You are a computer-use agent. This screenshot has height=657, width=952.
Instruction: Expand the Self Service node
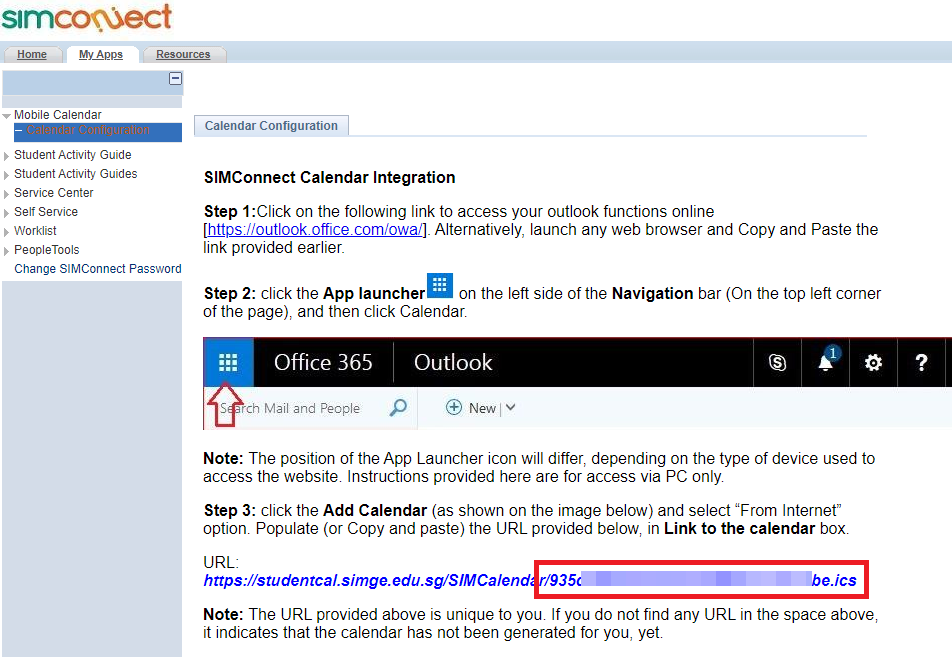click(x=6, y=213)
